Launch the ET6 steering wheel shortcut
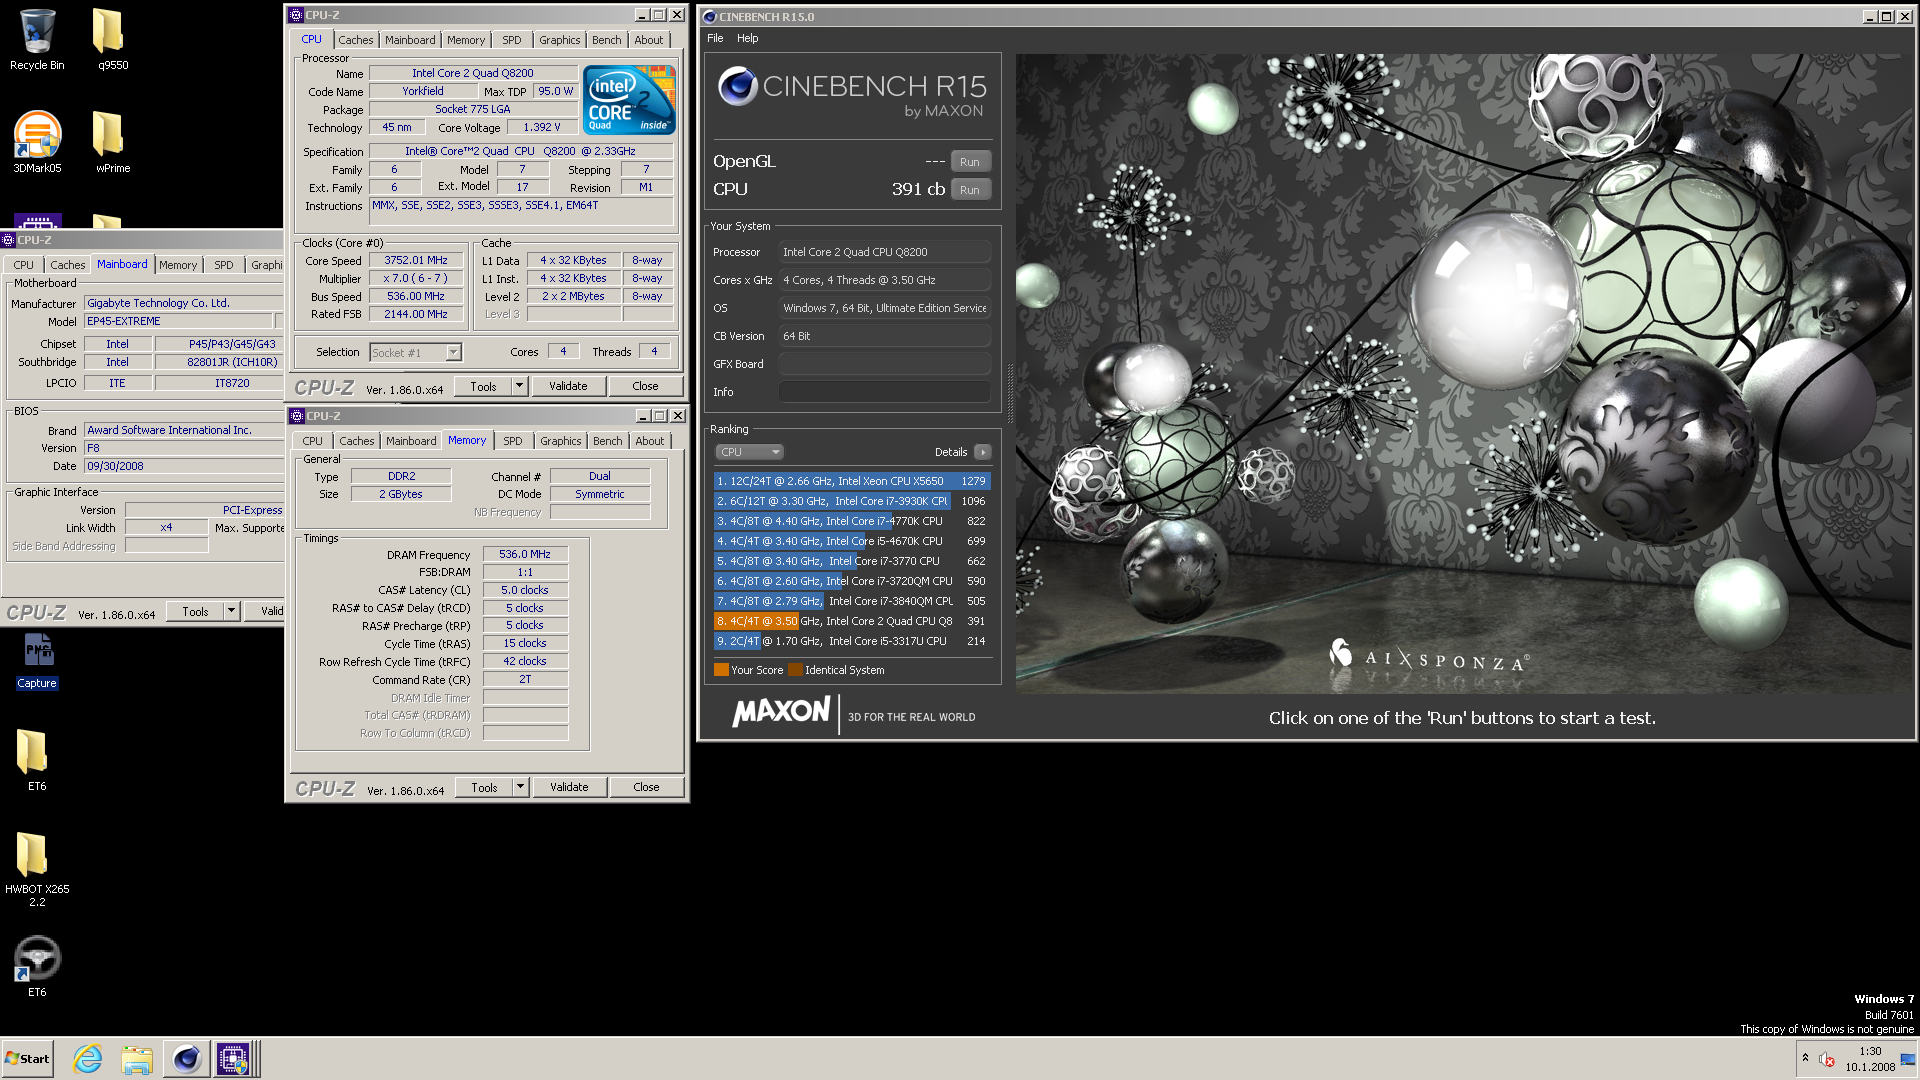This screenshot has height=1080, width=1920. [x=37, y=966]
